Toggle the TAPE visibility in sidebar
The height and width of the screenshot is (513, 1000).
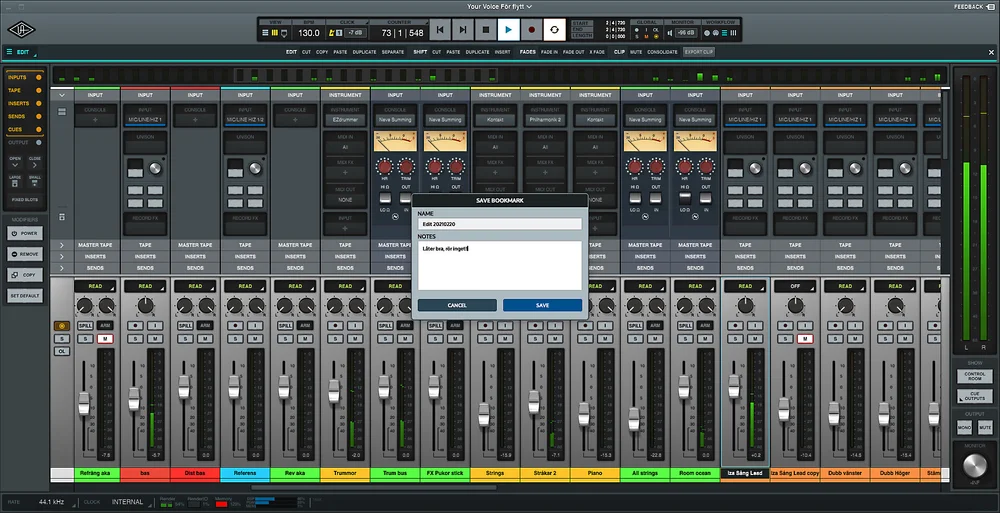coord(38,91)
